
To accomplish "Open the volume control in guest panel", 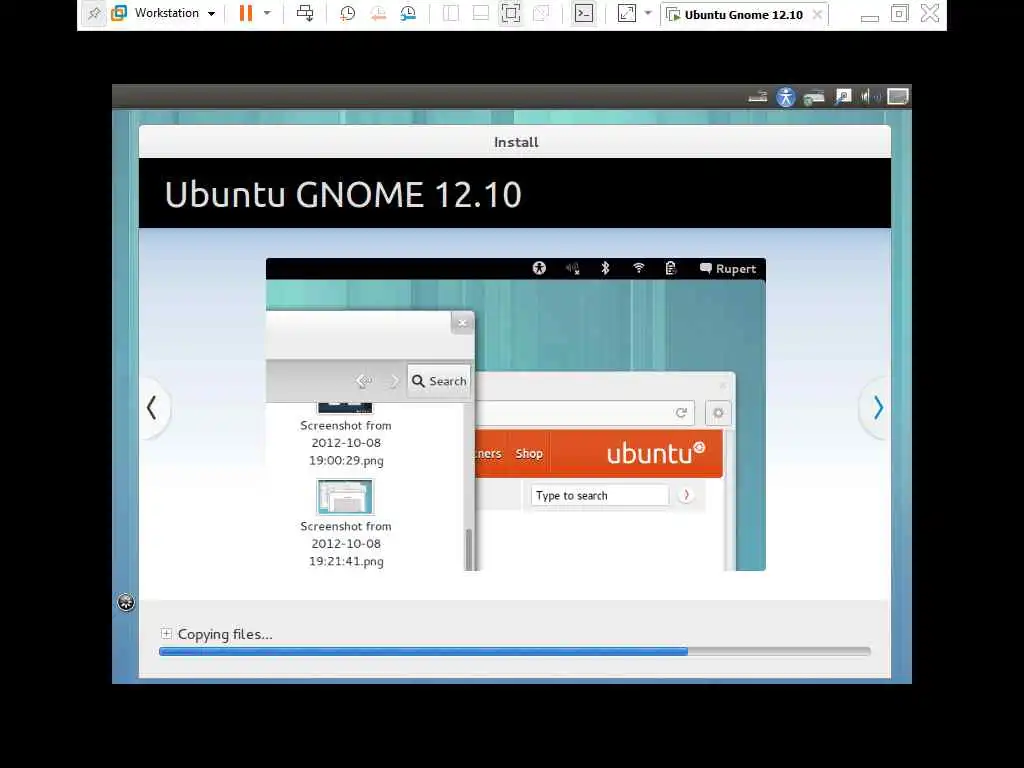I will [870, 97].
